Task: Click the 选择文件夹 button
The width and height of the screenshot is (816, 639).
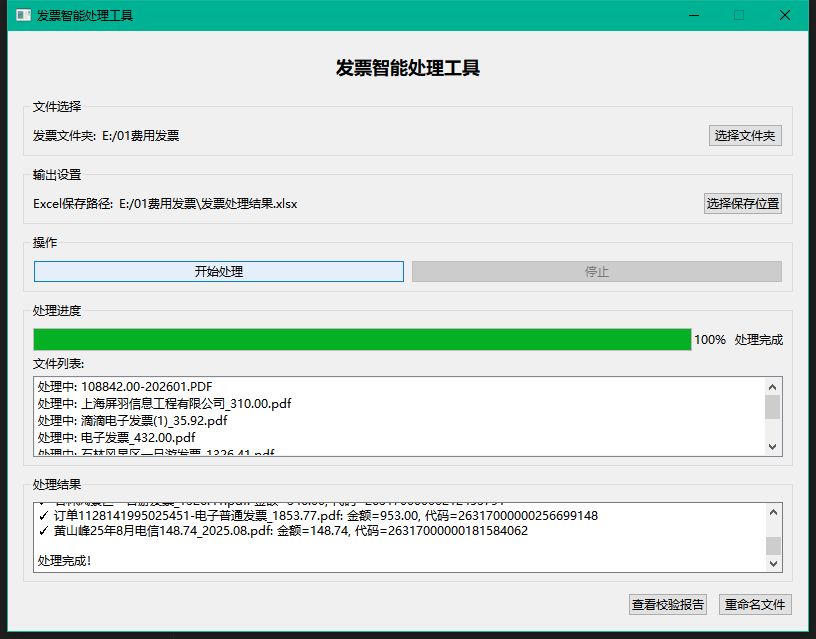Action: pos(745,136)
